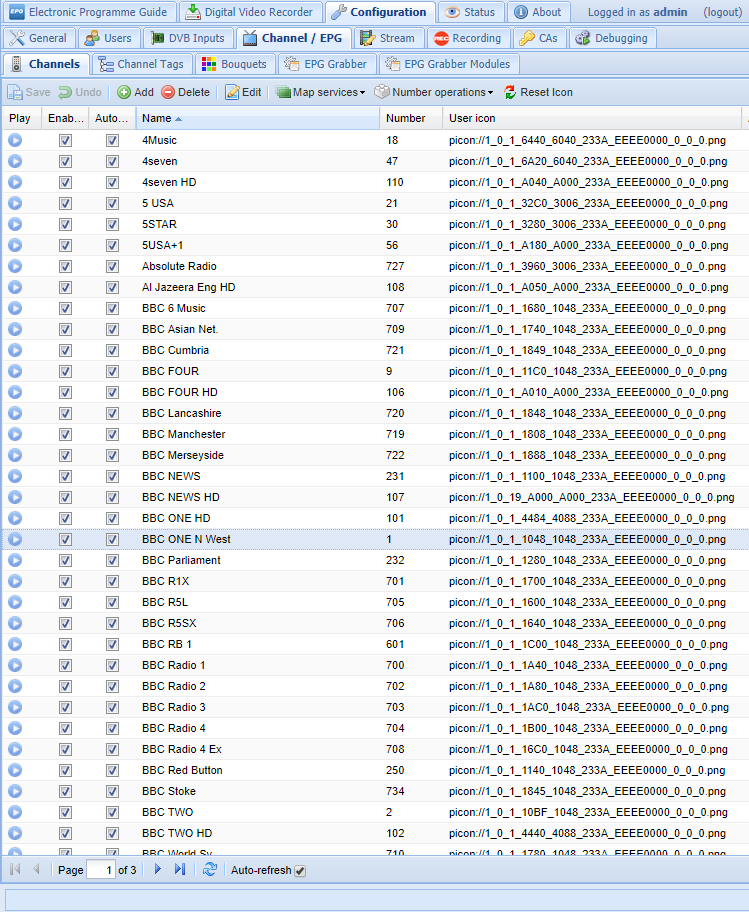This screenshot has height=912, width=749.
Task: Edit the selected channel
Action: (x=244, y=92)
